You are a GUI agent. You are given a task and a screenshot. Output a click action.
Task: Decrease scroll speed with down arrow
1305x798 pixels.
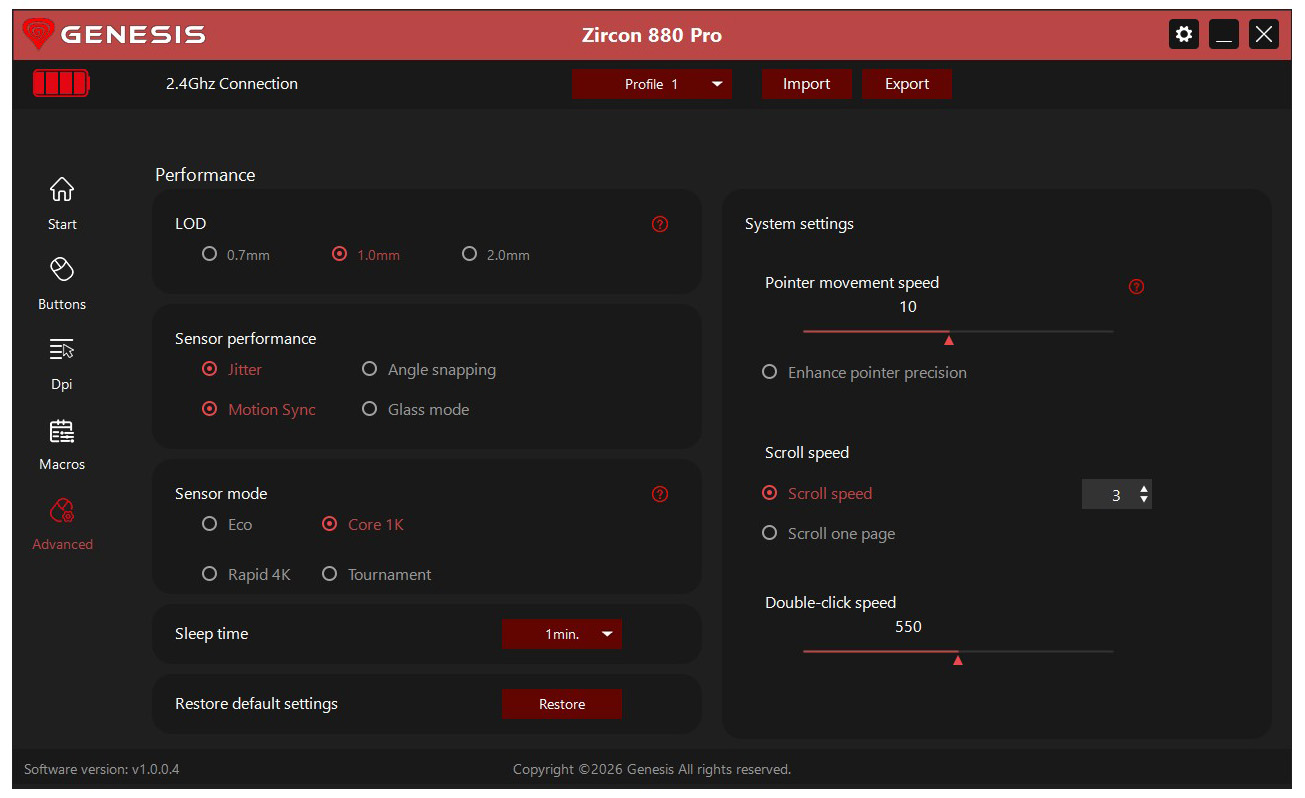(x=1144, y=499)
